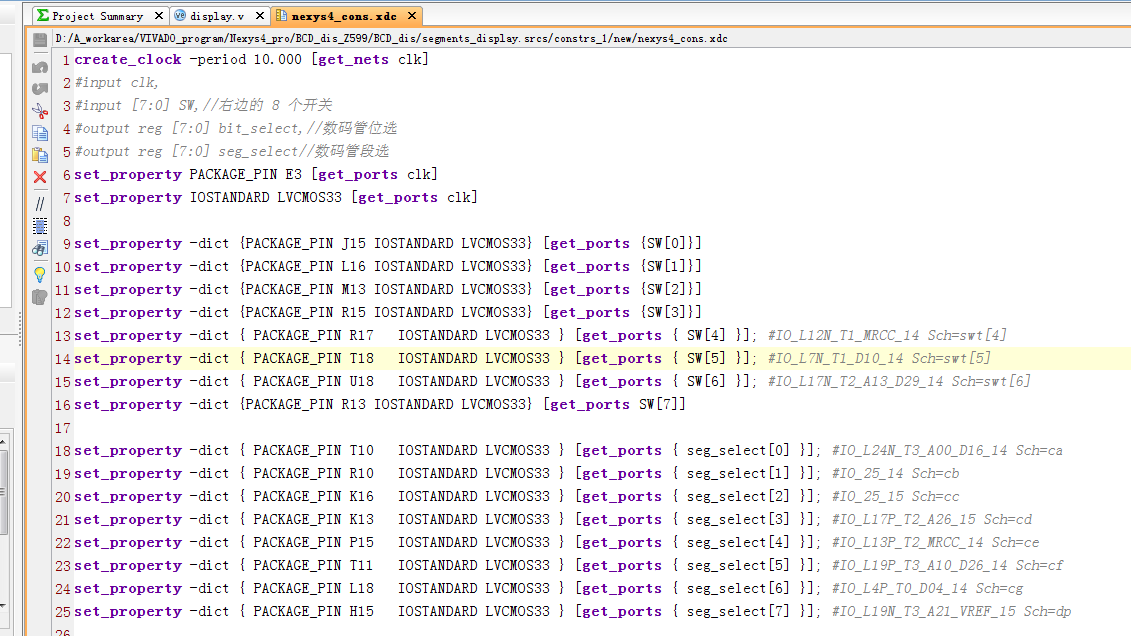Click 'PACKAGE_PIN H15' on line 25
The height and width of the screenshot is (636, 1131).
coord(313,613)
